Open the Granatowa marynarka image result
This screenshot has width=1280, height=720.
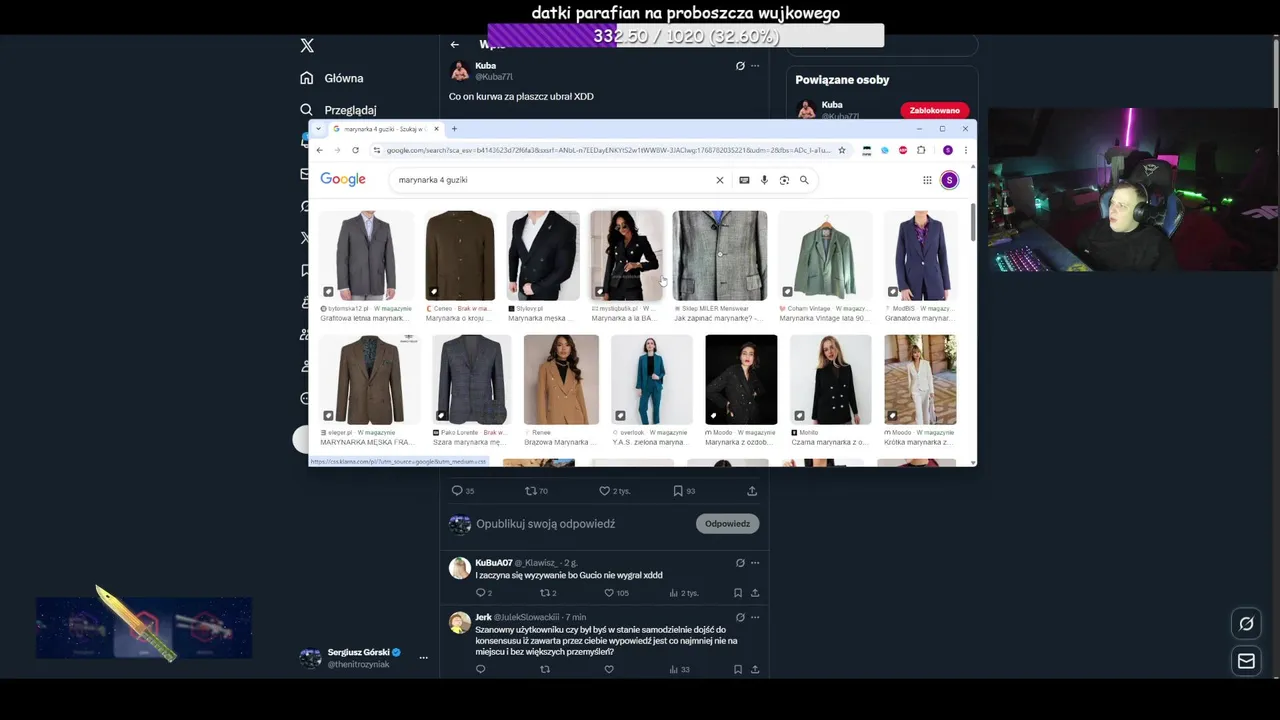pos(920,255)
